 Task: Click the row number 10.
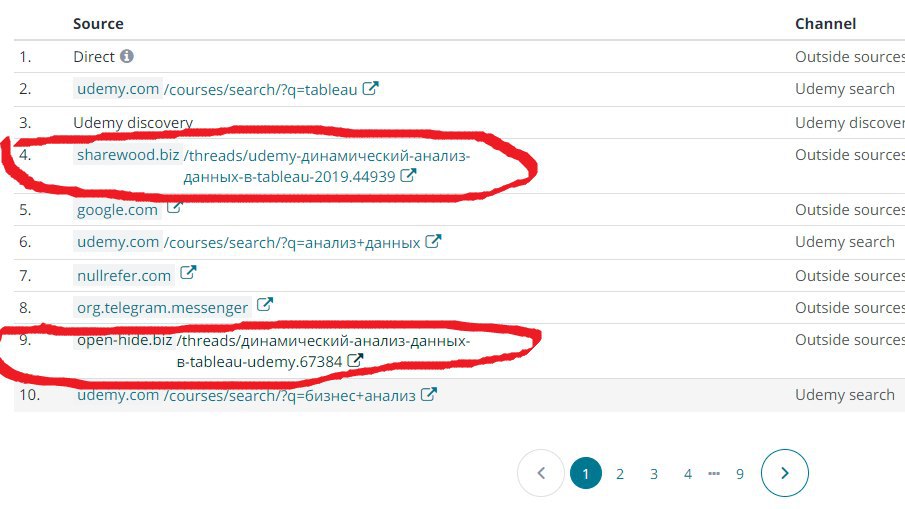pos(29,395)
